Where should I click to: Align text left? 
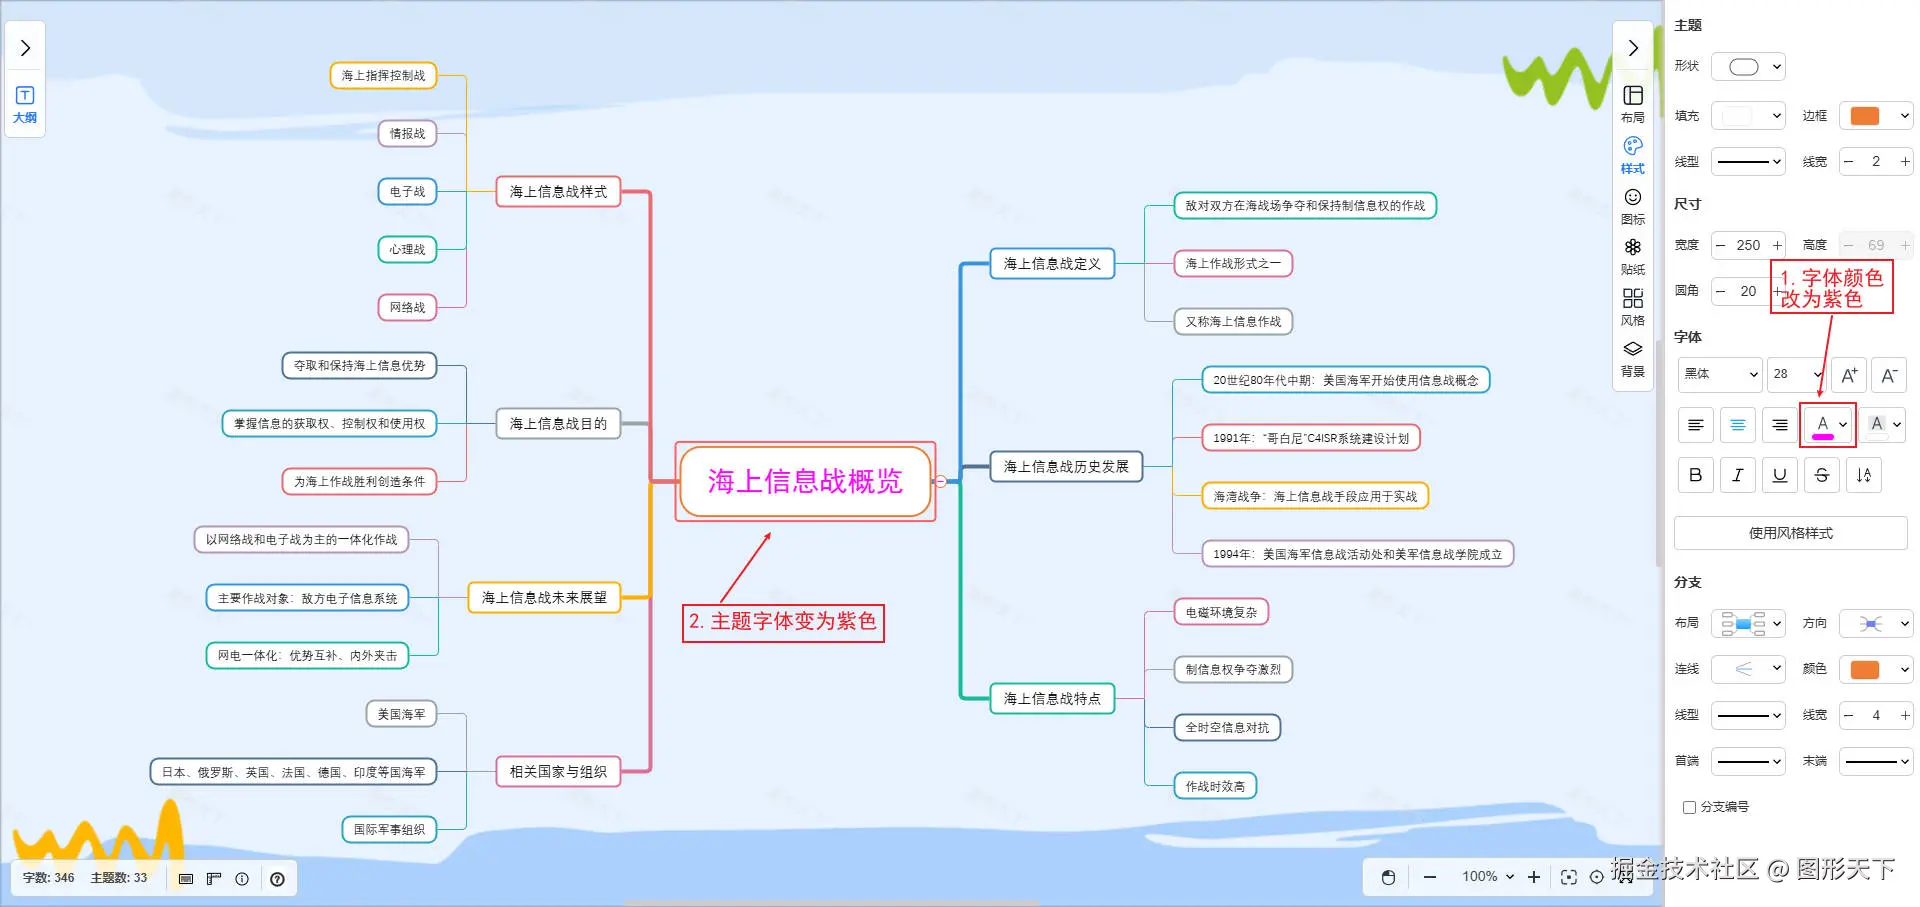(x=1696, y=425)
